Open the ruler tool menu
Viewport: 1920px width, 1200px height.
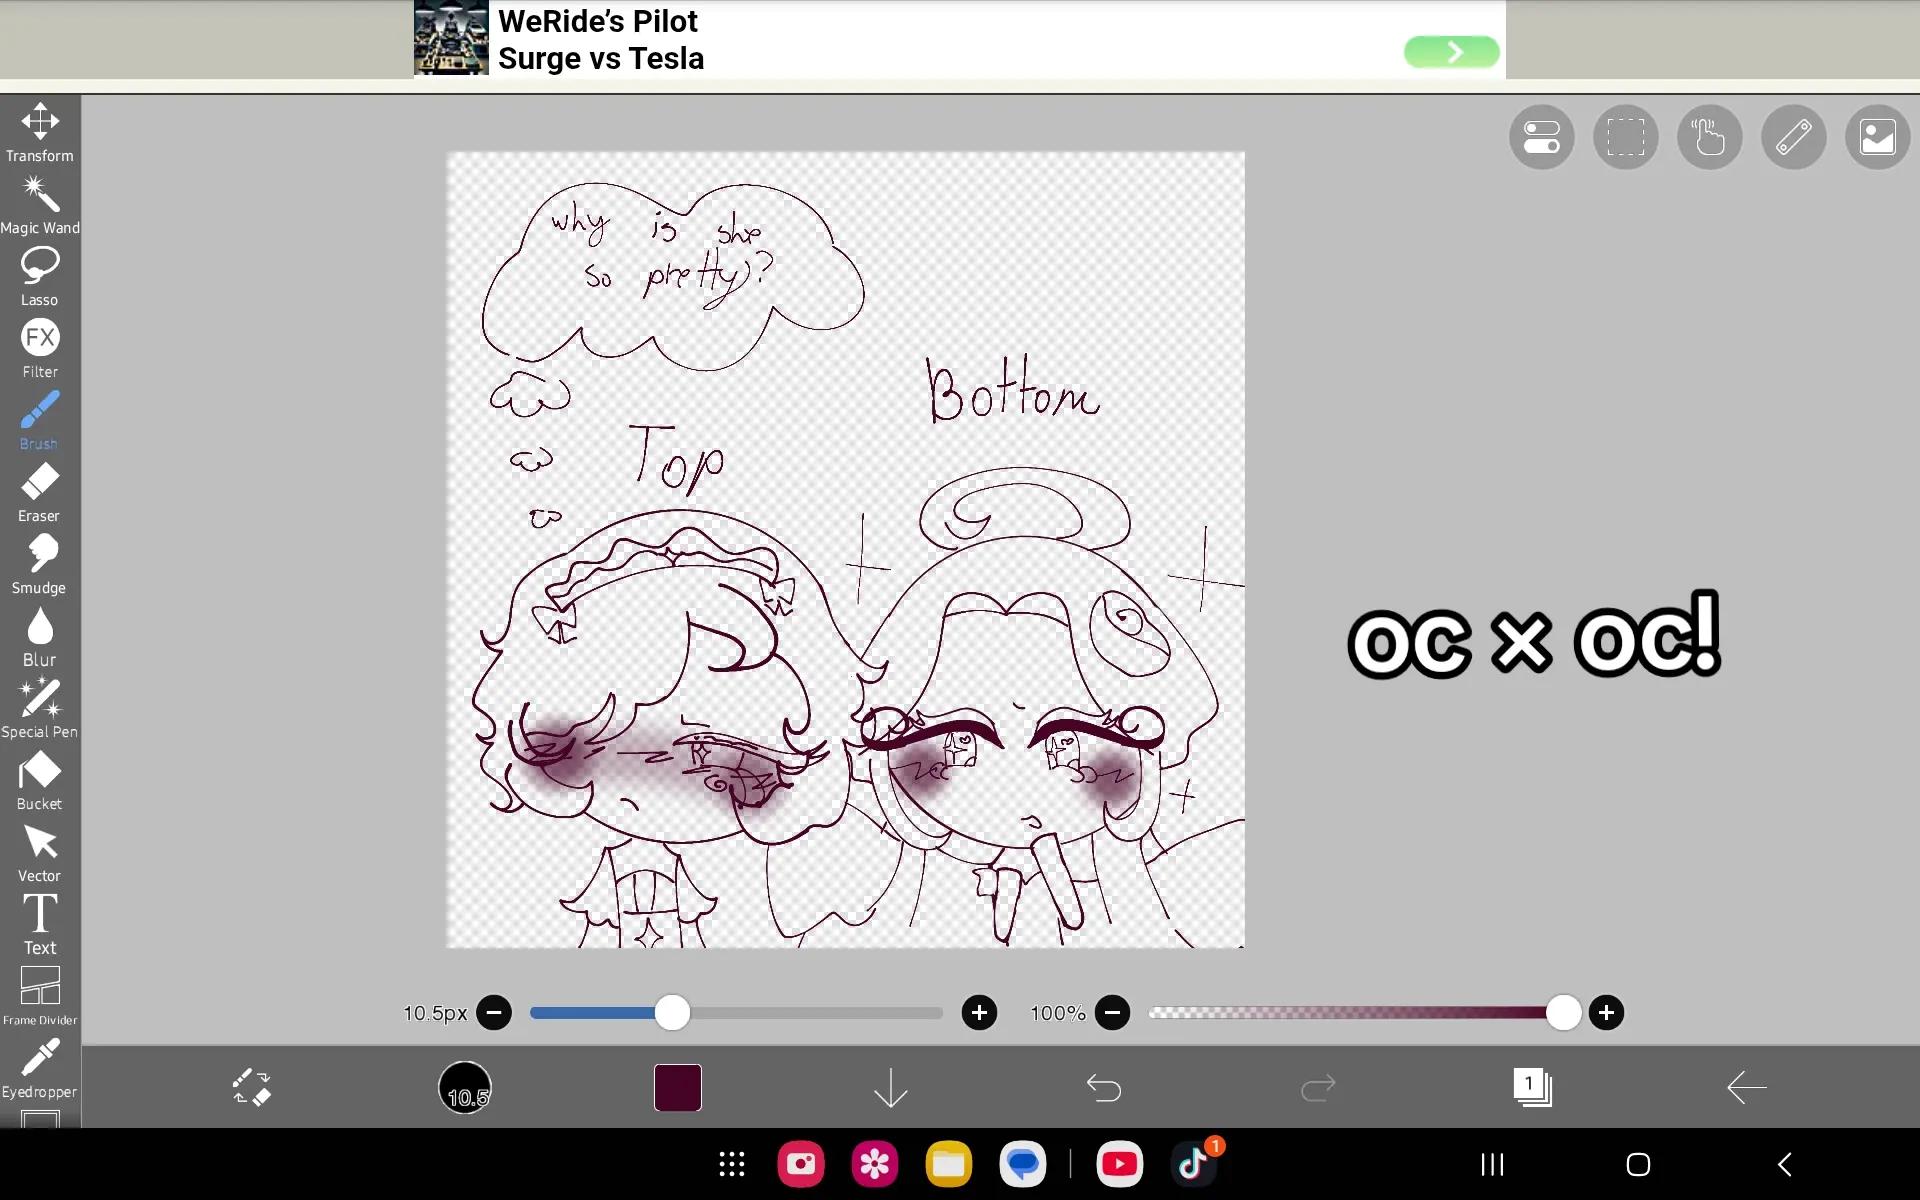point(1794,137)
